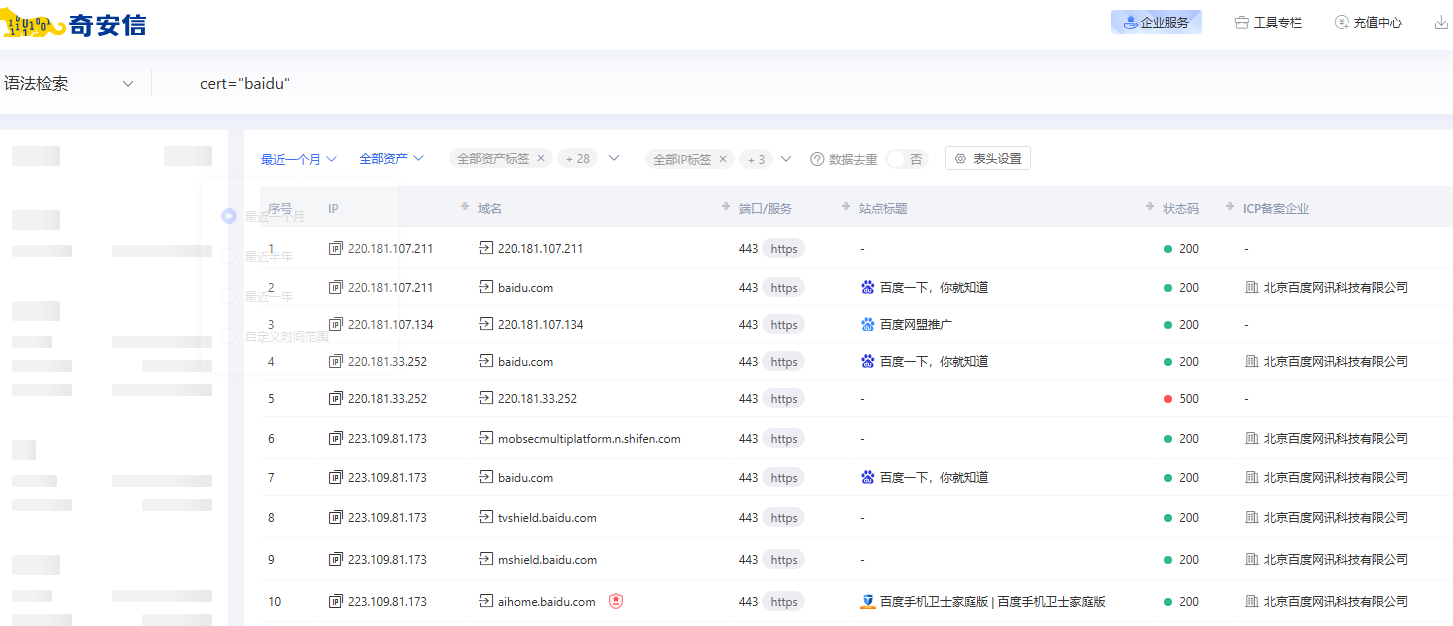Click the red 500 status dot
This screenshot has width=1453, height=626.
(x=1168, y=398)
